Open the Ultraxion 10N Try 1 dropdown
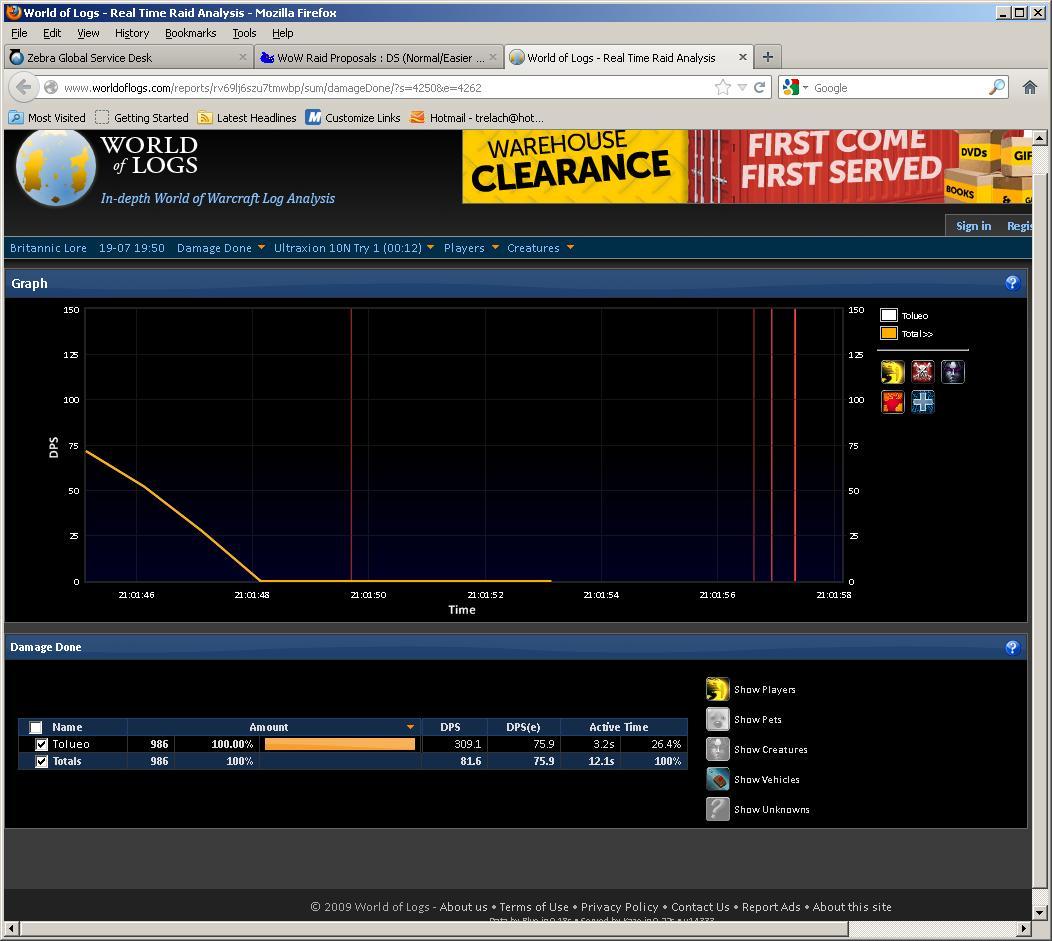The image size is (1052, 941). (x=353, y=248)
